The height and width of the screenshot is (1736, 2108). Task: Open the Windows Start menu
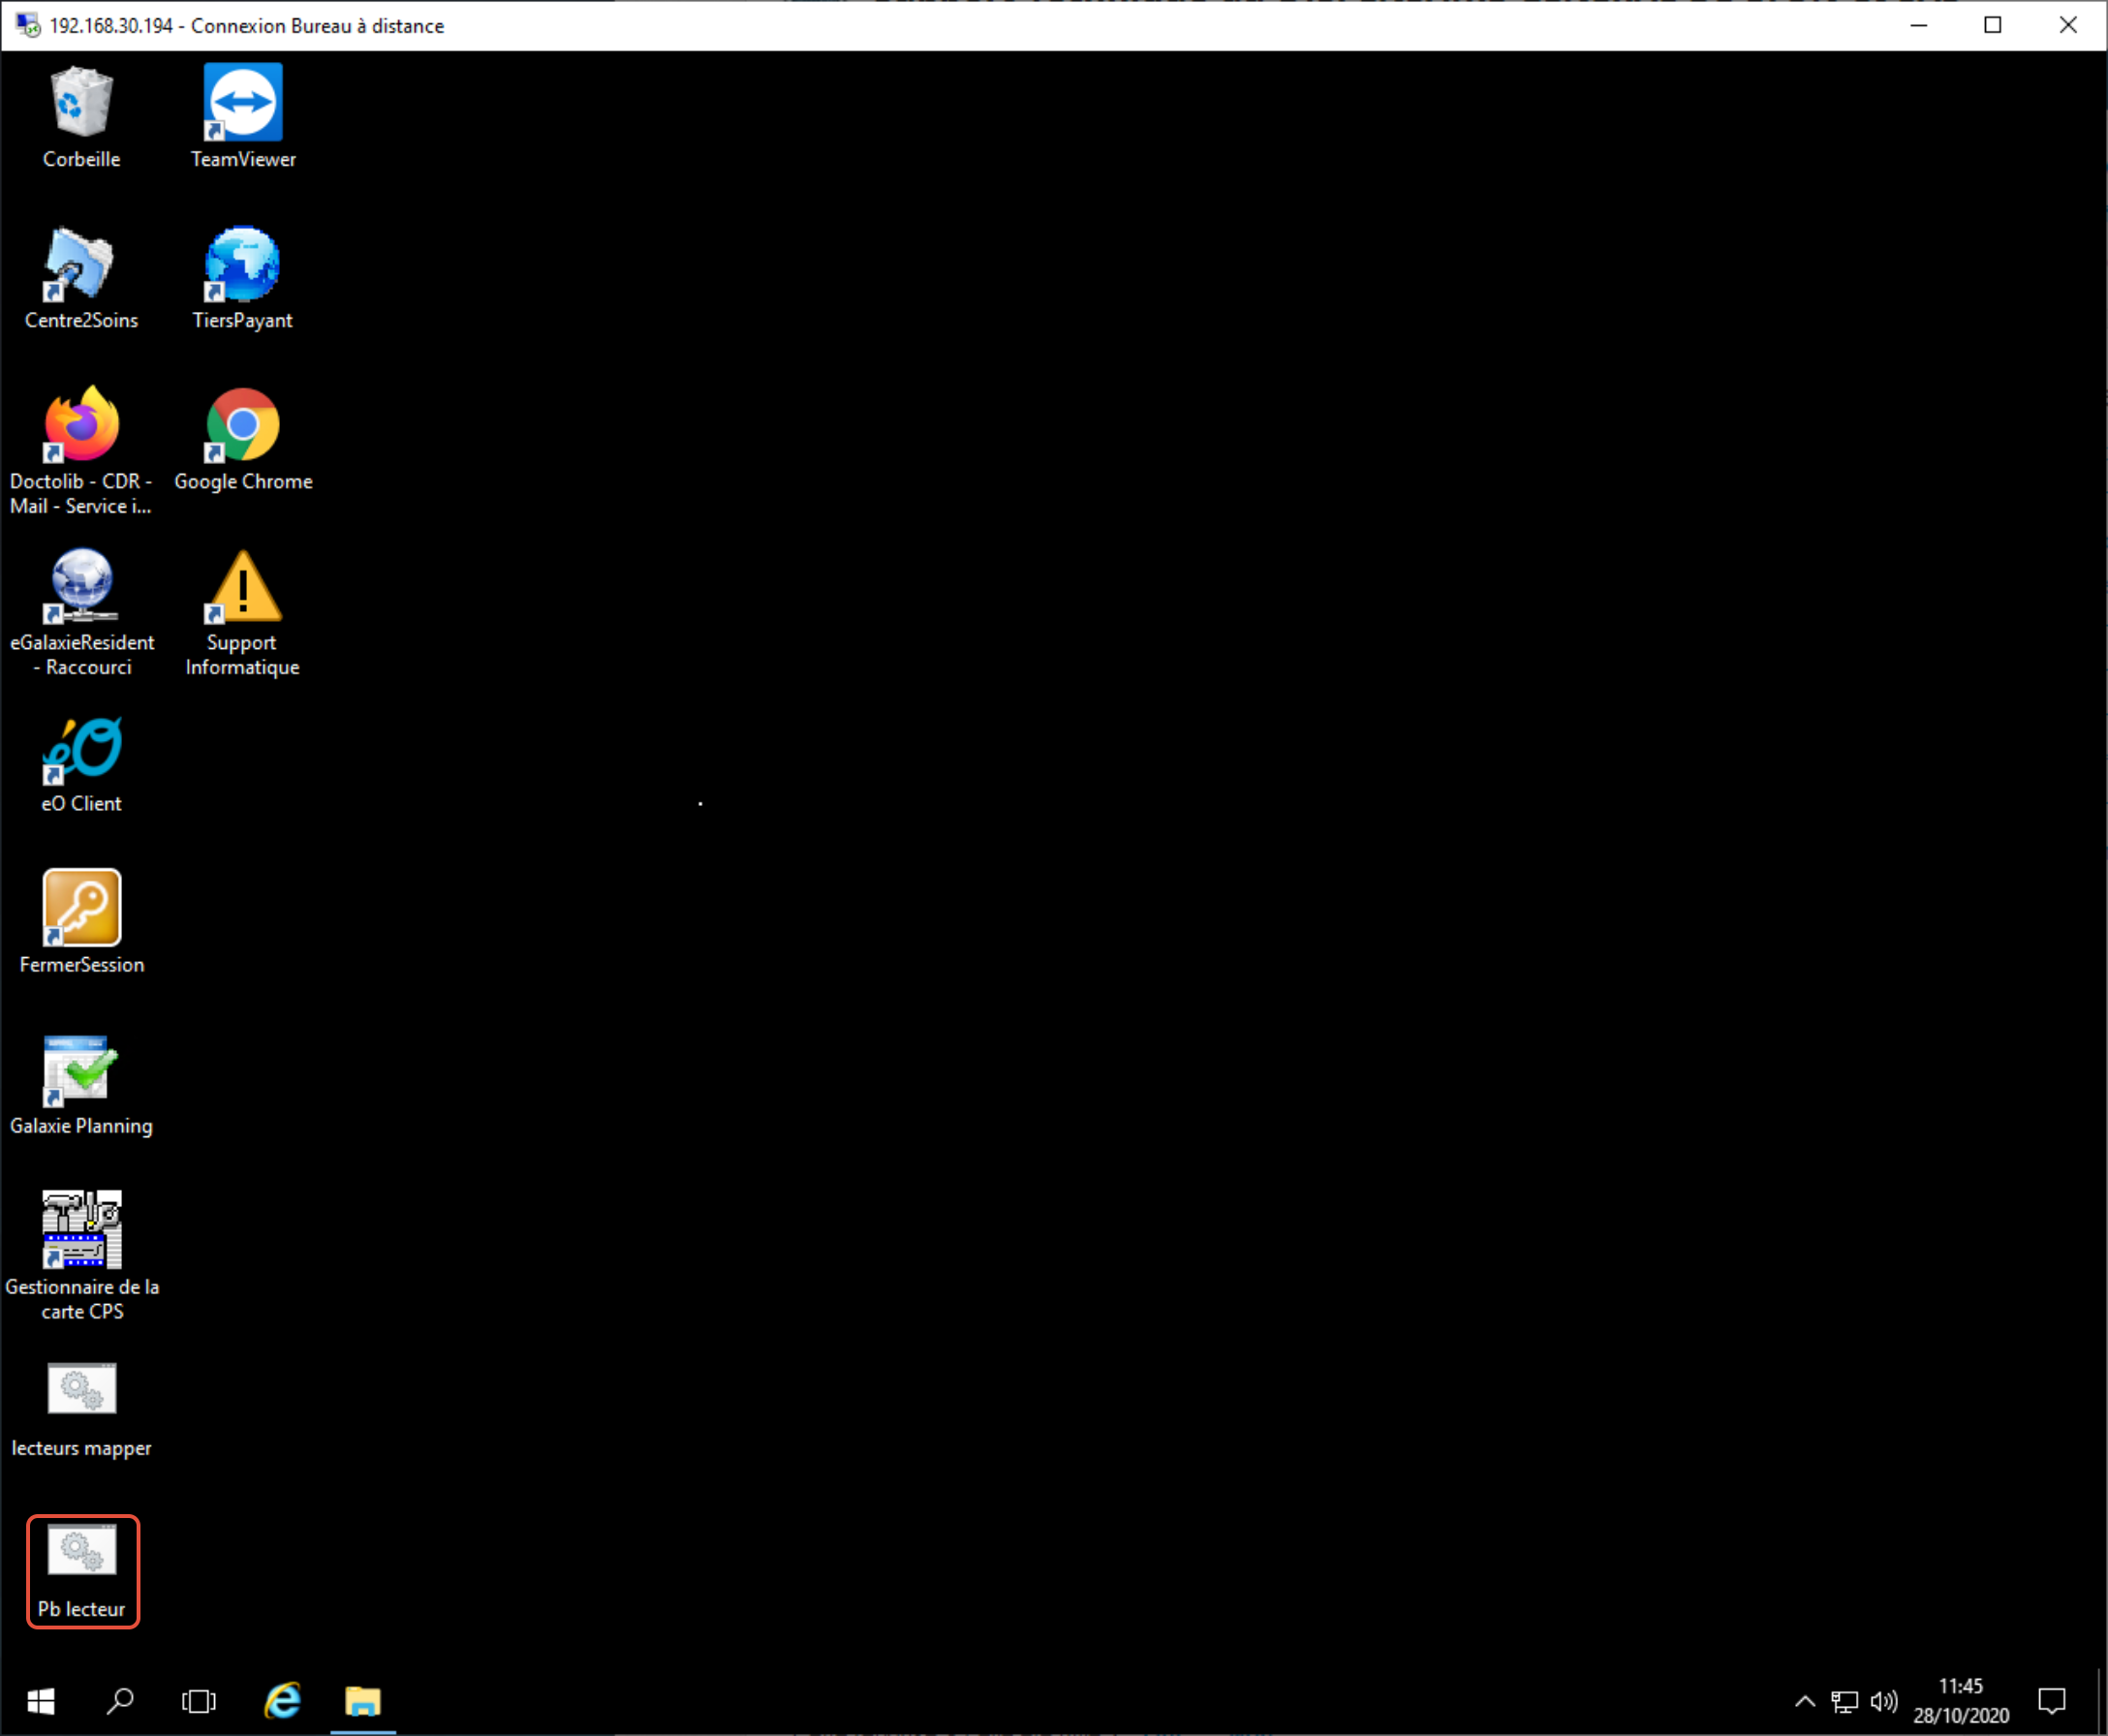(x=40, y=1701)
